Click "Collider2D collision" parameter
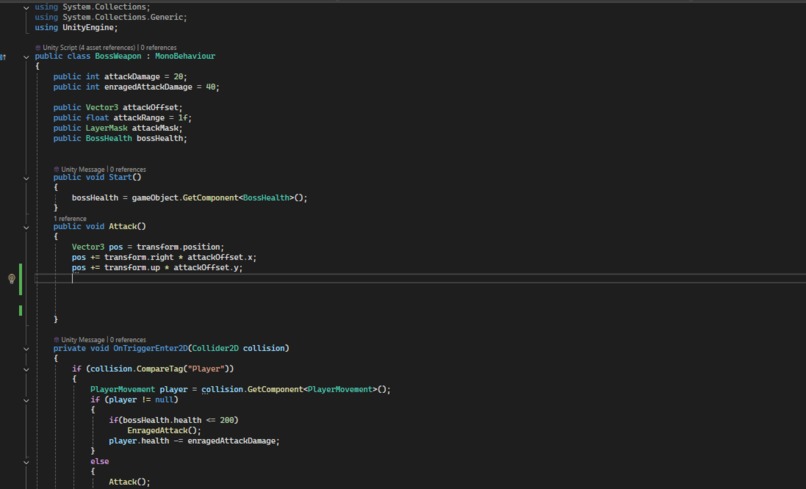This screenshot has height=489, width=806. pyautogui.click(x=239, y=348)
